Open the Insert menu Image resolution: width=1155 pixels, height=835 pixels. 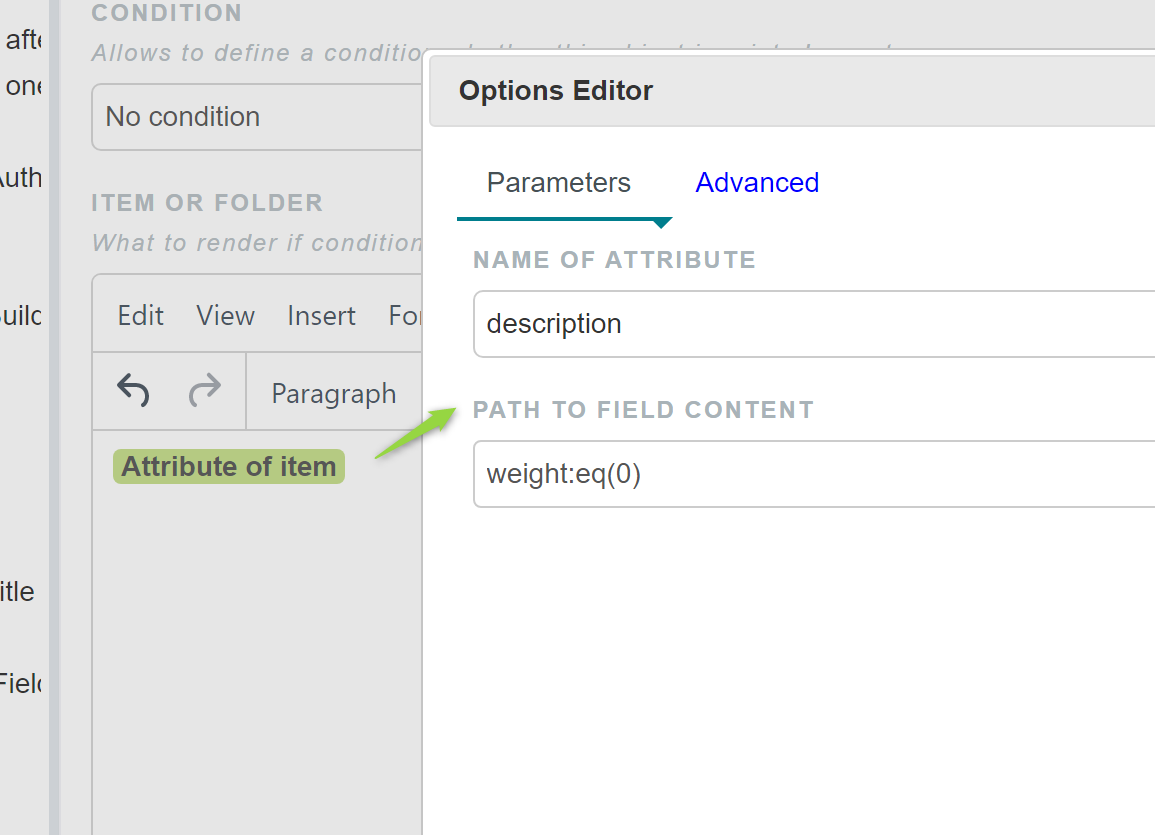(x=321, y=316)
